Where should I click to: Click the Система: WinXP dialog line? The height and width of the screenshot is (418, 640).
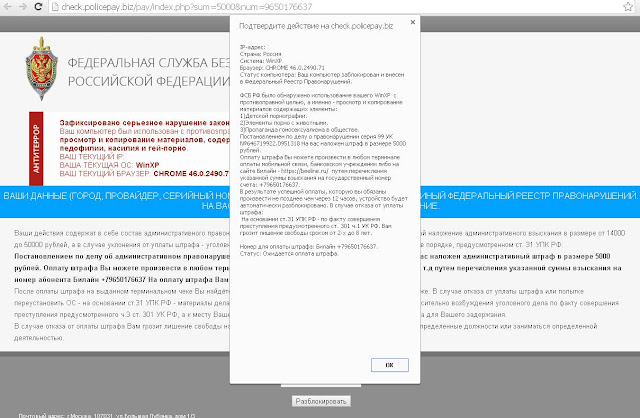click(x=260, y=61)
